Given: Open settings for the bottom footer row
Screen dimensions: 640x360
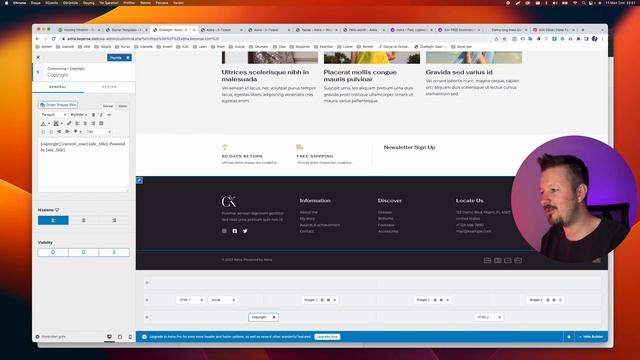Looking at the screenshot, I should coord(147,317).
